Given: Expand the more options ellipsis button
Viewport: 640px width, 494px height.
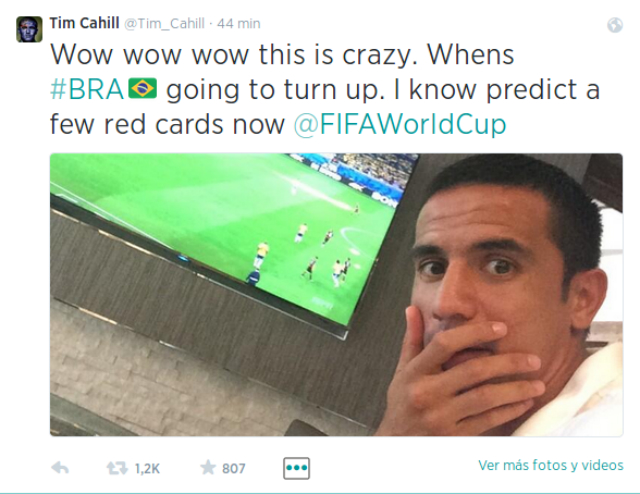Looking at the screenshot, I should point(296,468).
